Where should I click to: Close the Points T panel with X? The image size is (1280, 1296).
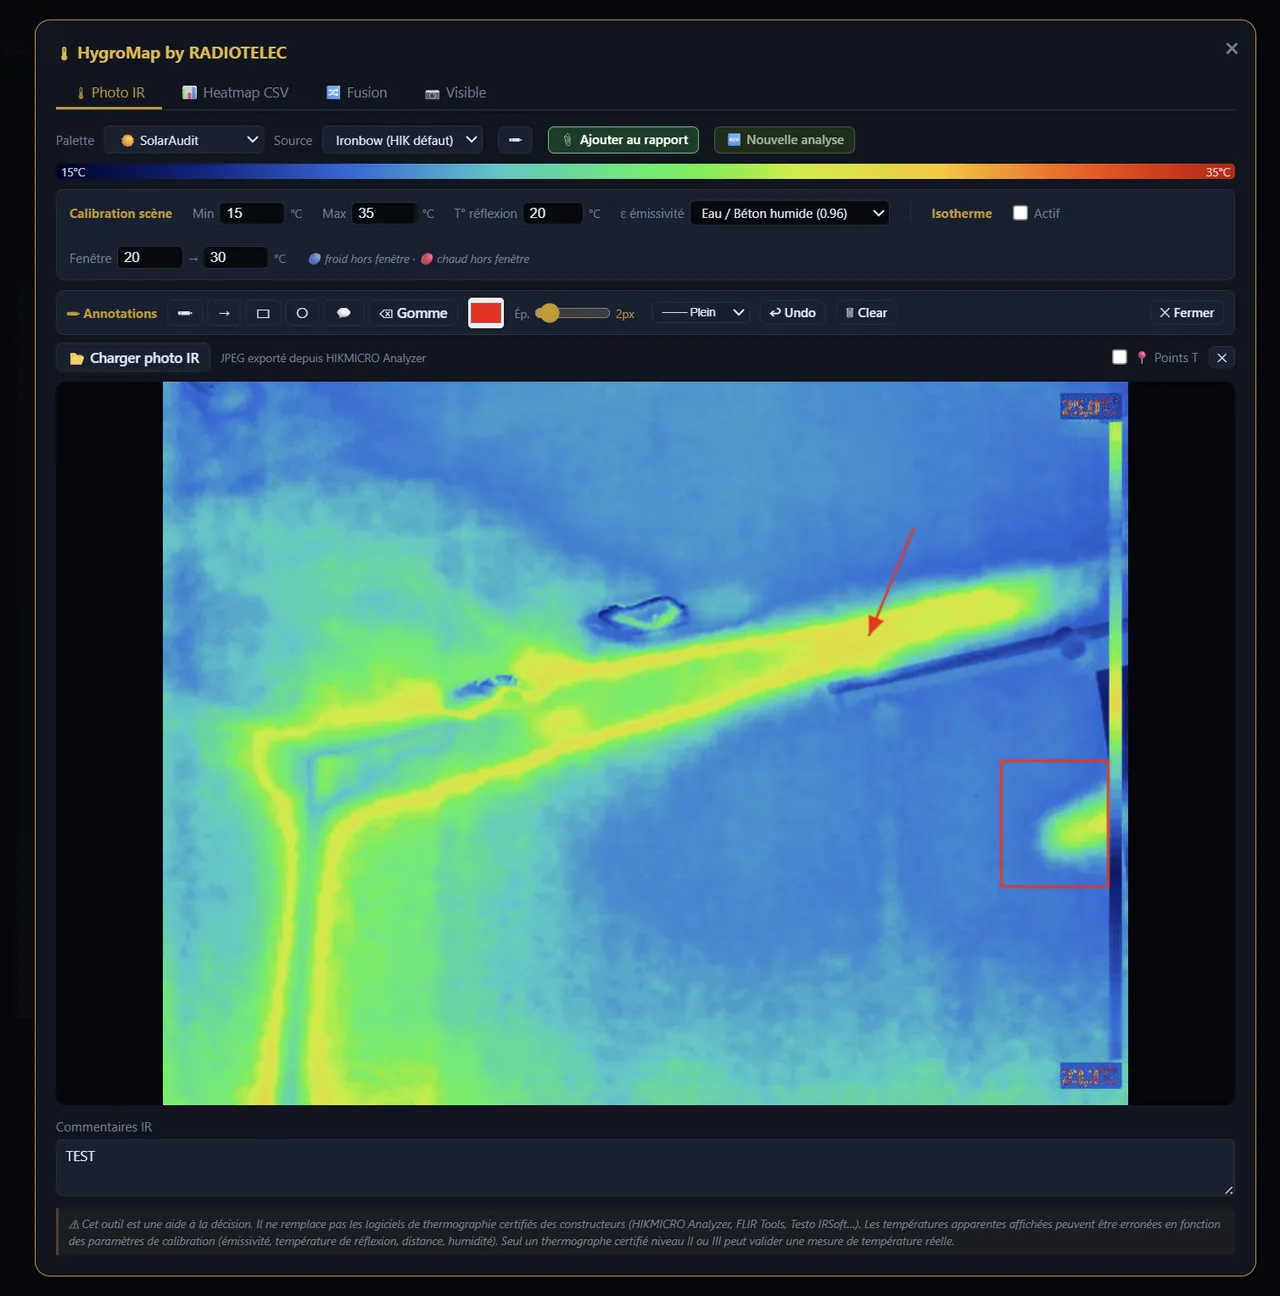(x=1222, y=358)
